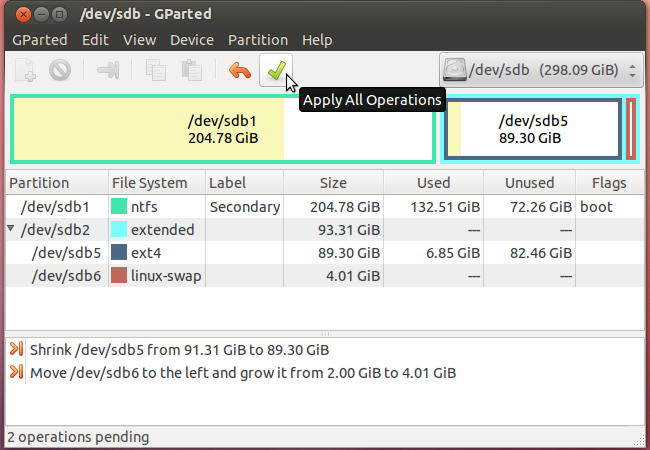Undo last operation with orange arrow
This screenshot has height=450, width=650.
coord(240,70)
